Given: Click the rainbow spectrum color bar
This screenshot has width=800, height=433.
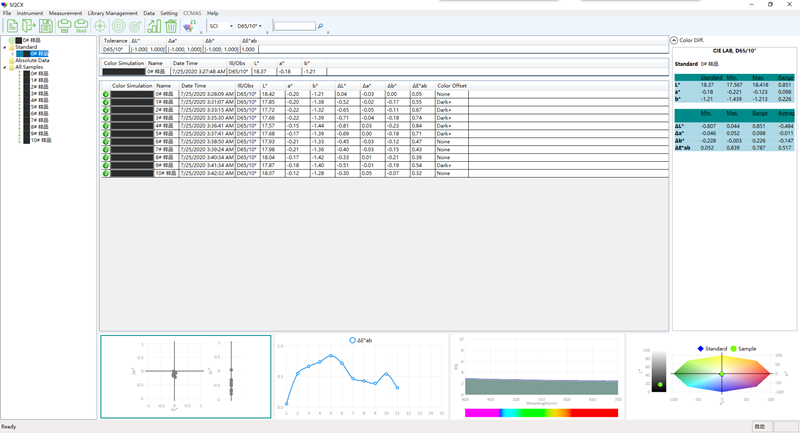Looking at the screenshot, I should coord(541,412).
